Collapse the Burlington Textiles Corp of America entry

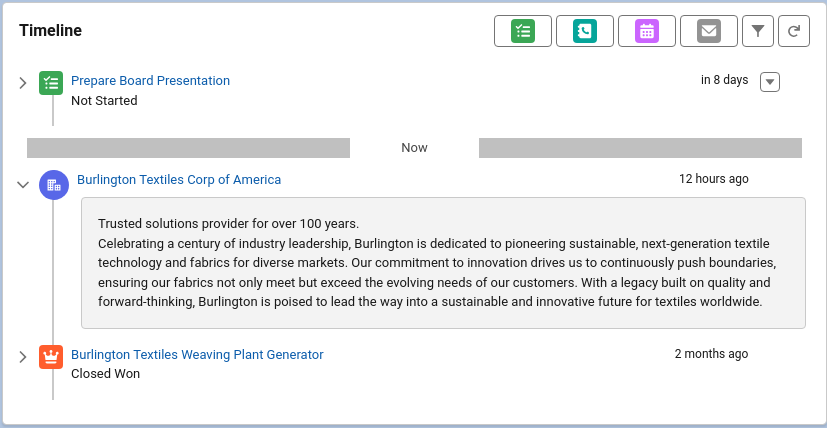click(x=23, y=185)
